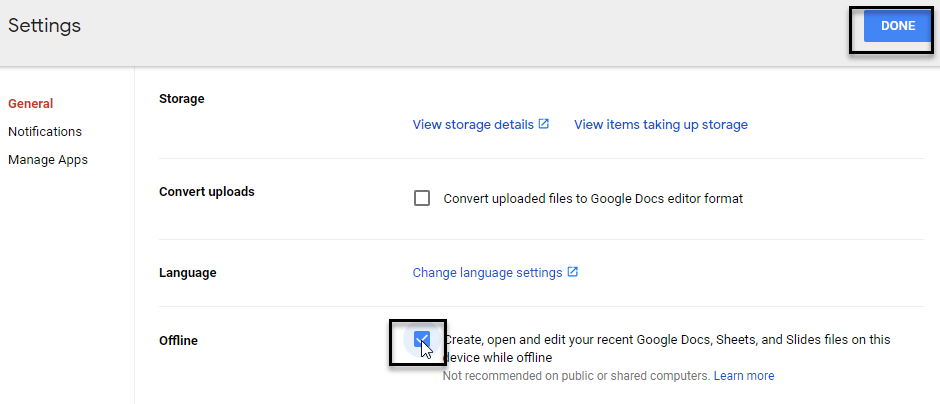Open the Learn more link
This screenshot has width=940, height=404.
743,376
